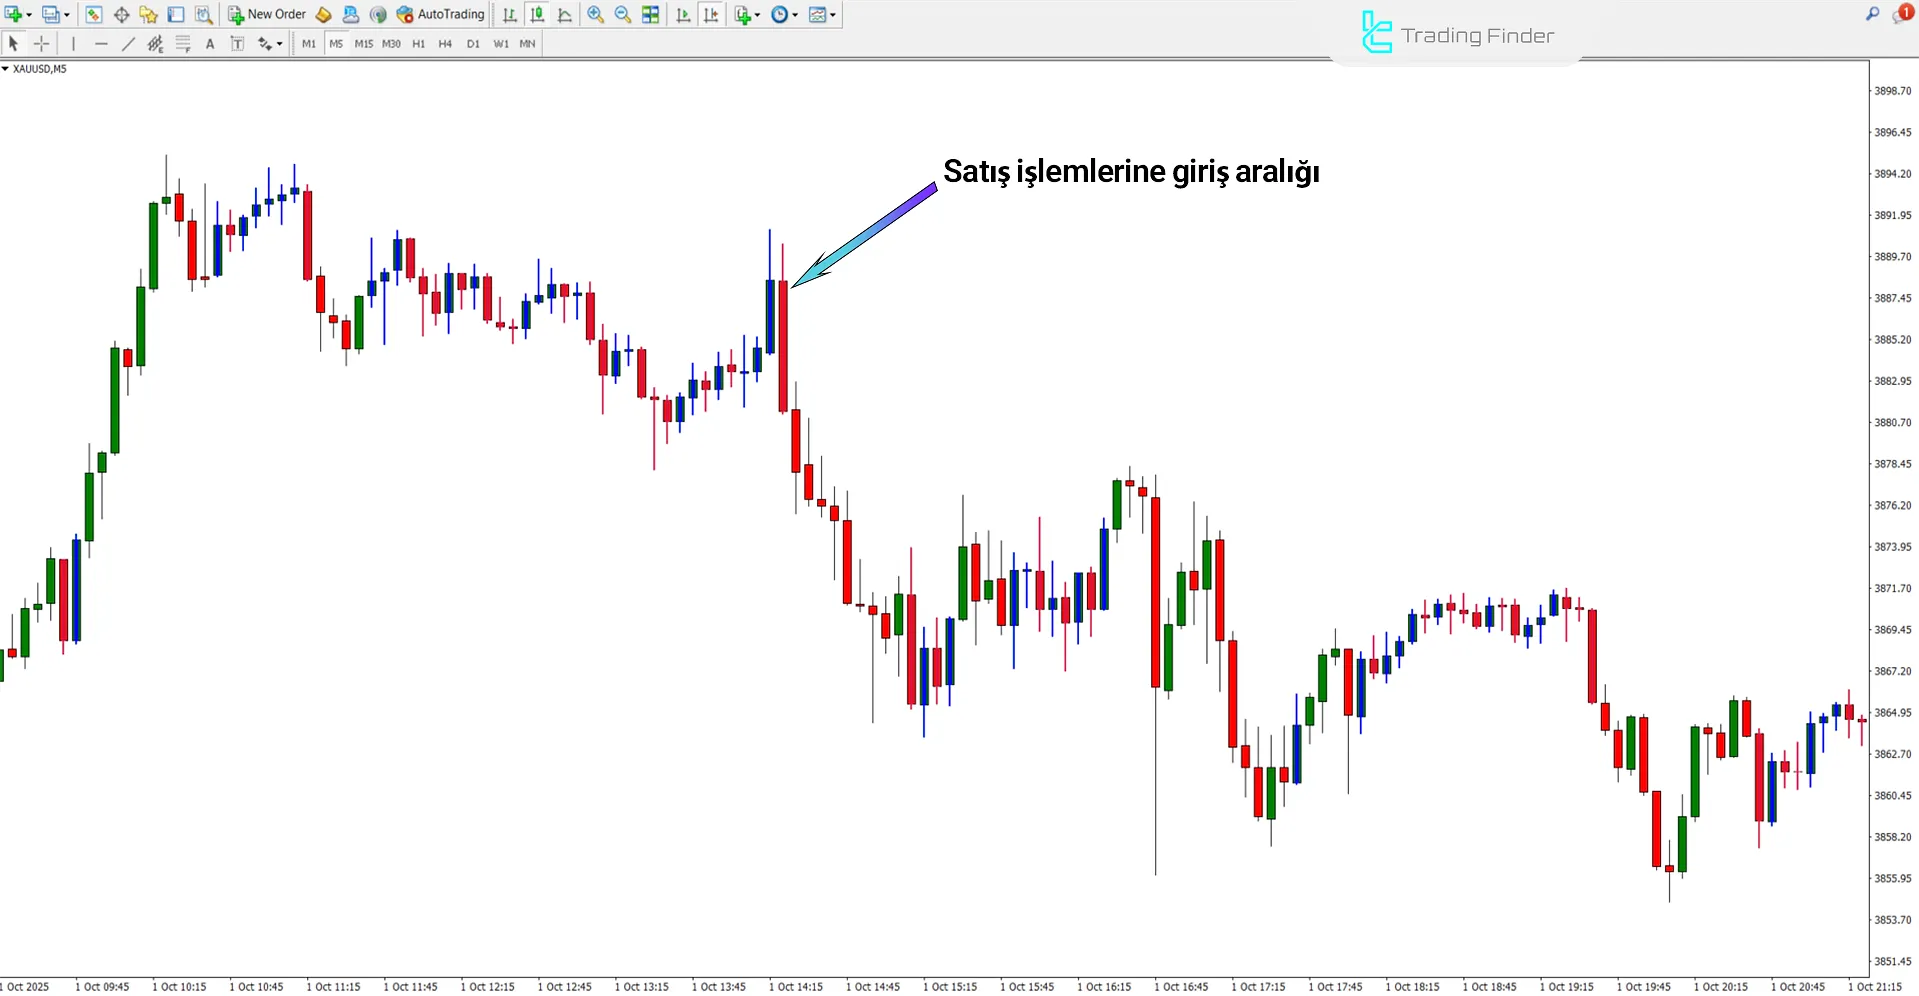Select the crosshair cursor tool

[x=41, y=43]
